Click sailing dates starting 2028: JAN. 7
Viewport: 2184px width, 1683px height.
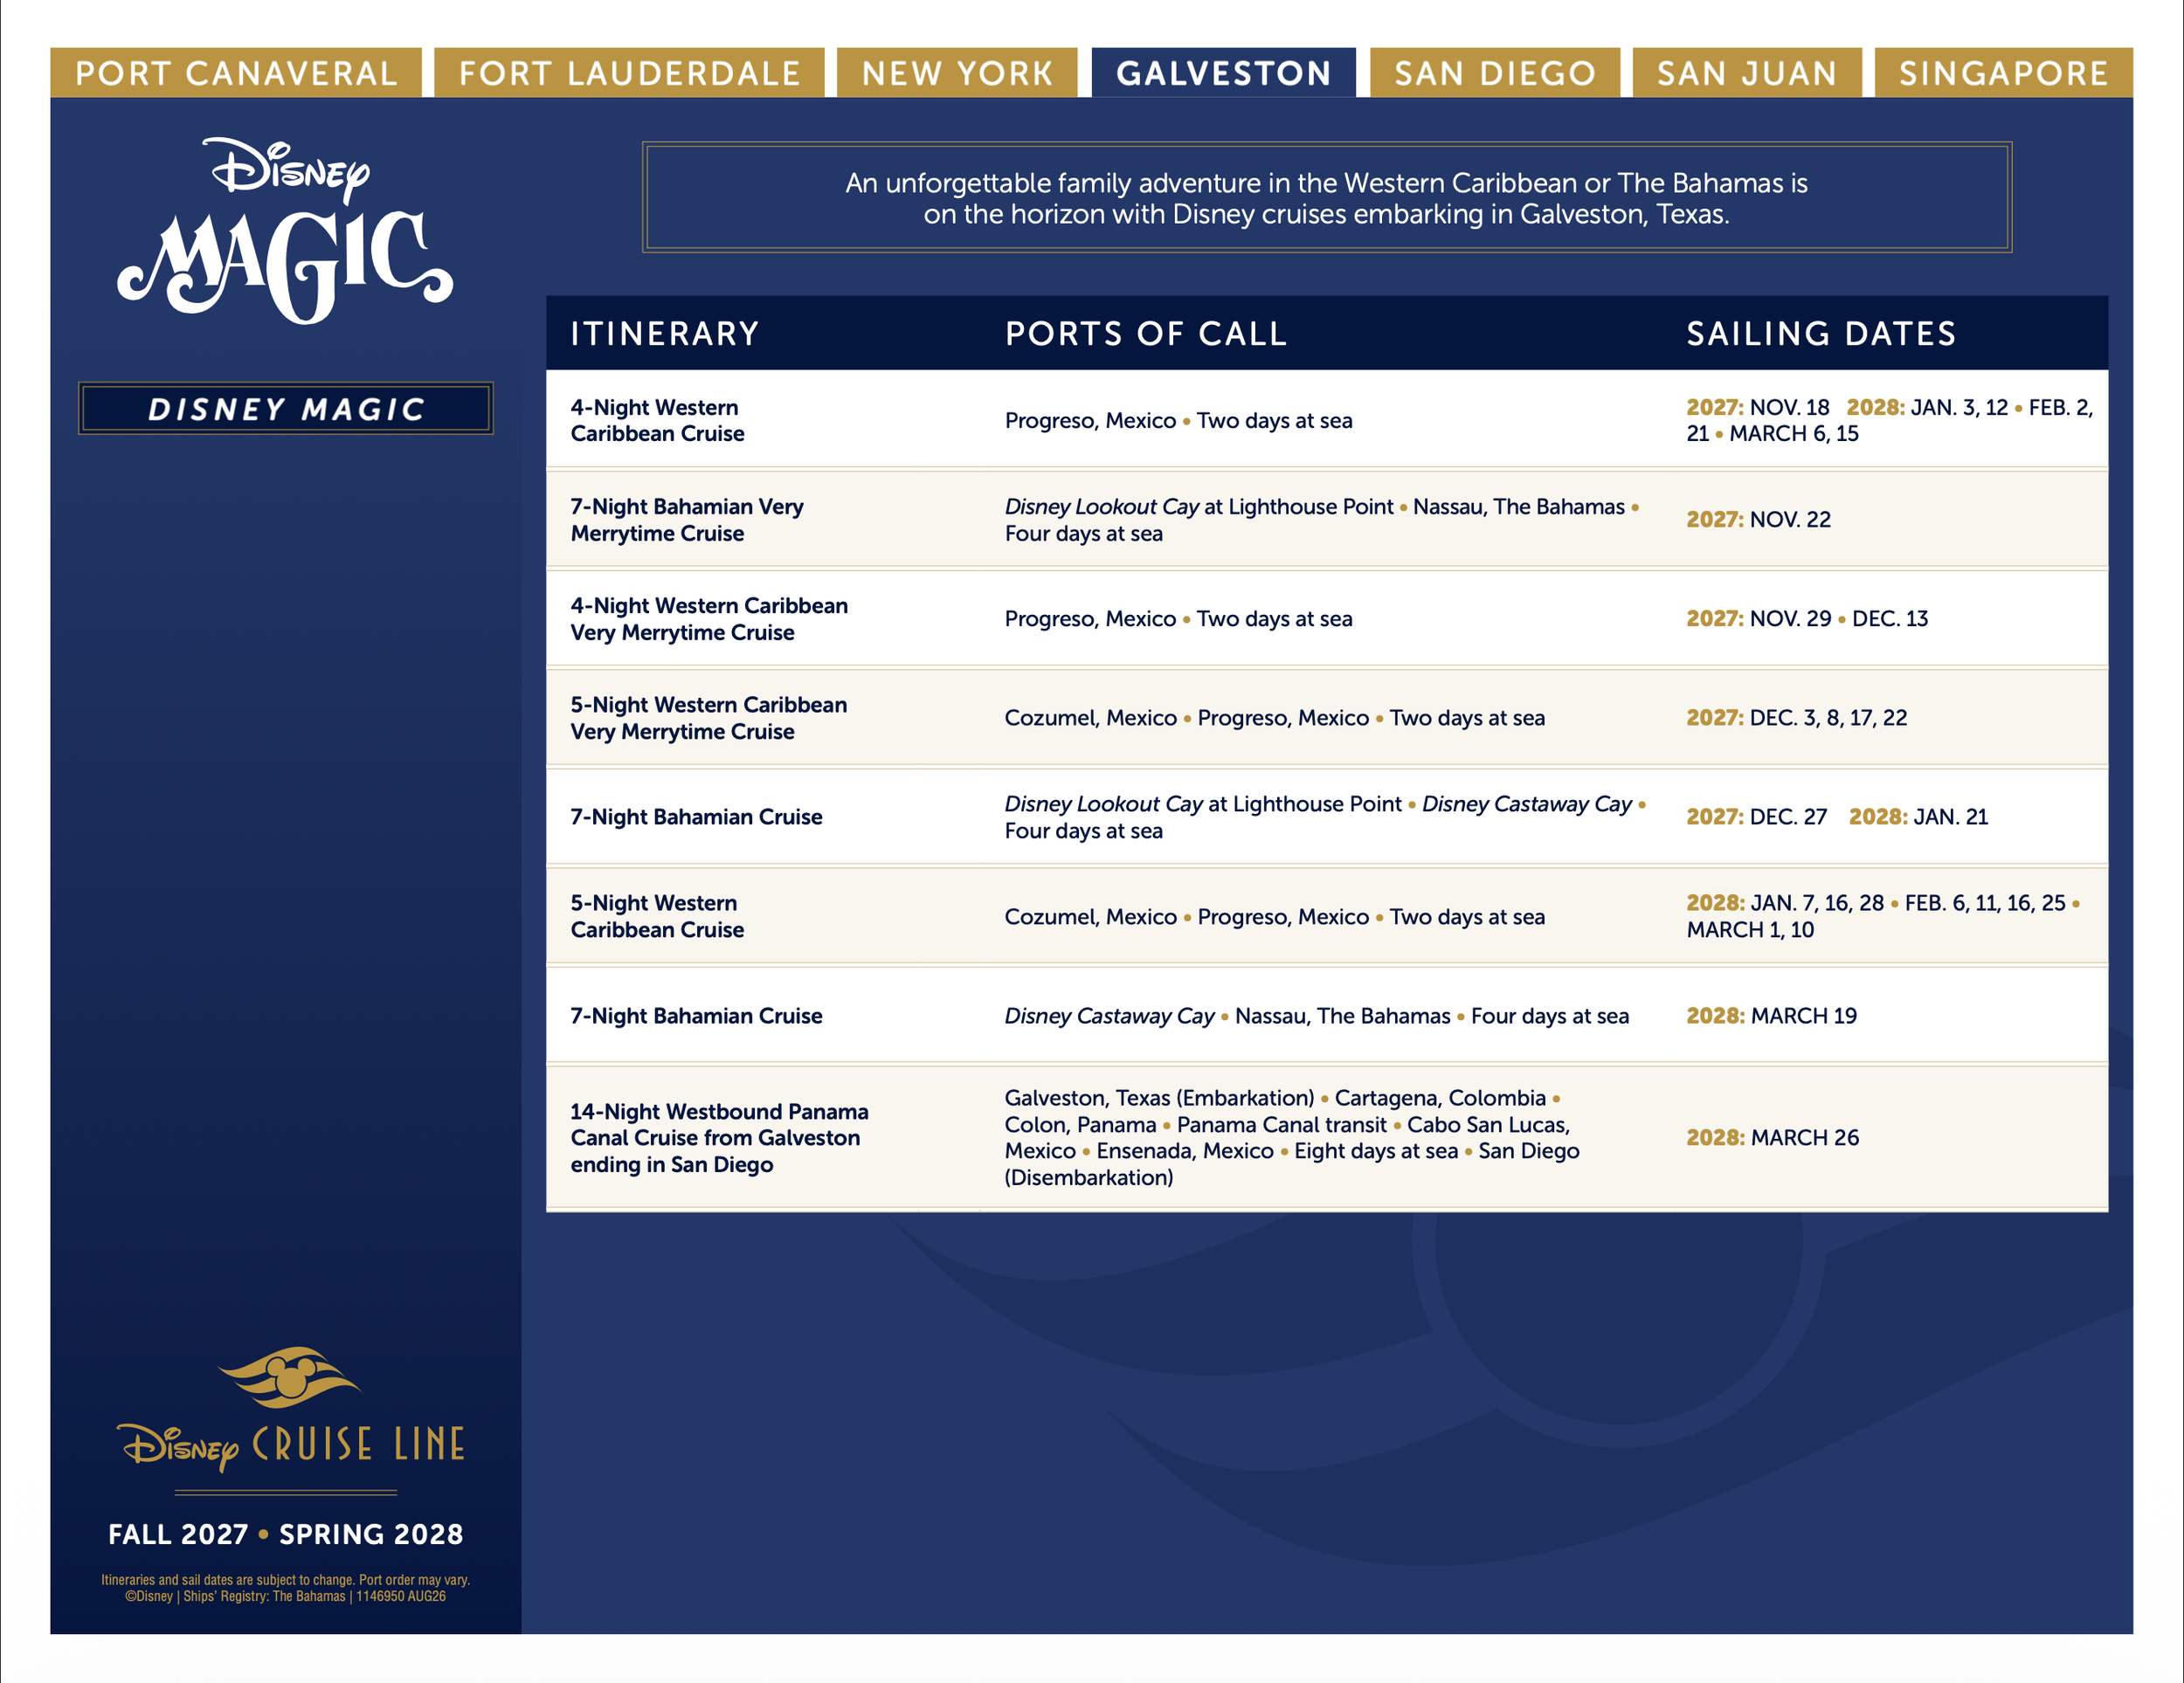pos(1884,916)
